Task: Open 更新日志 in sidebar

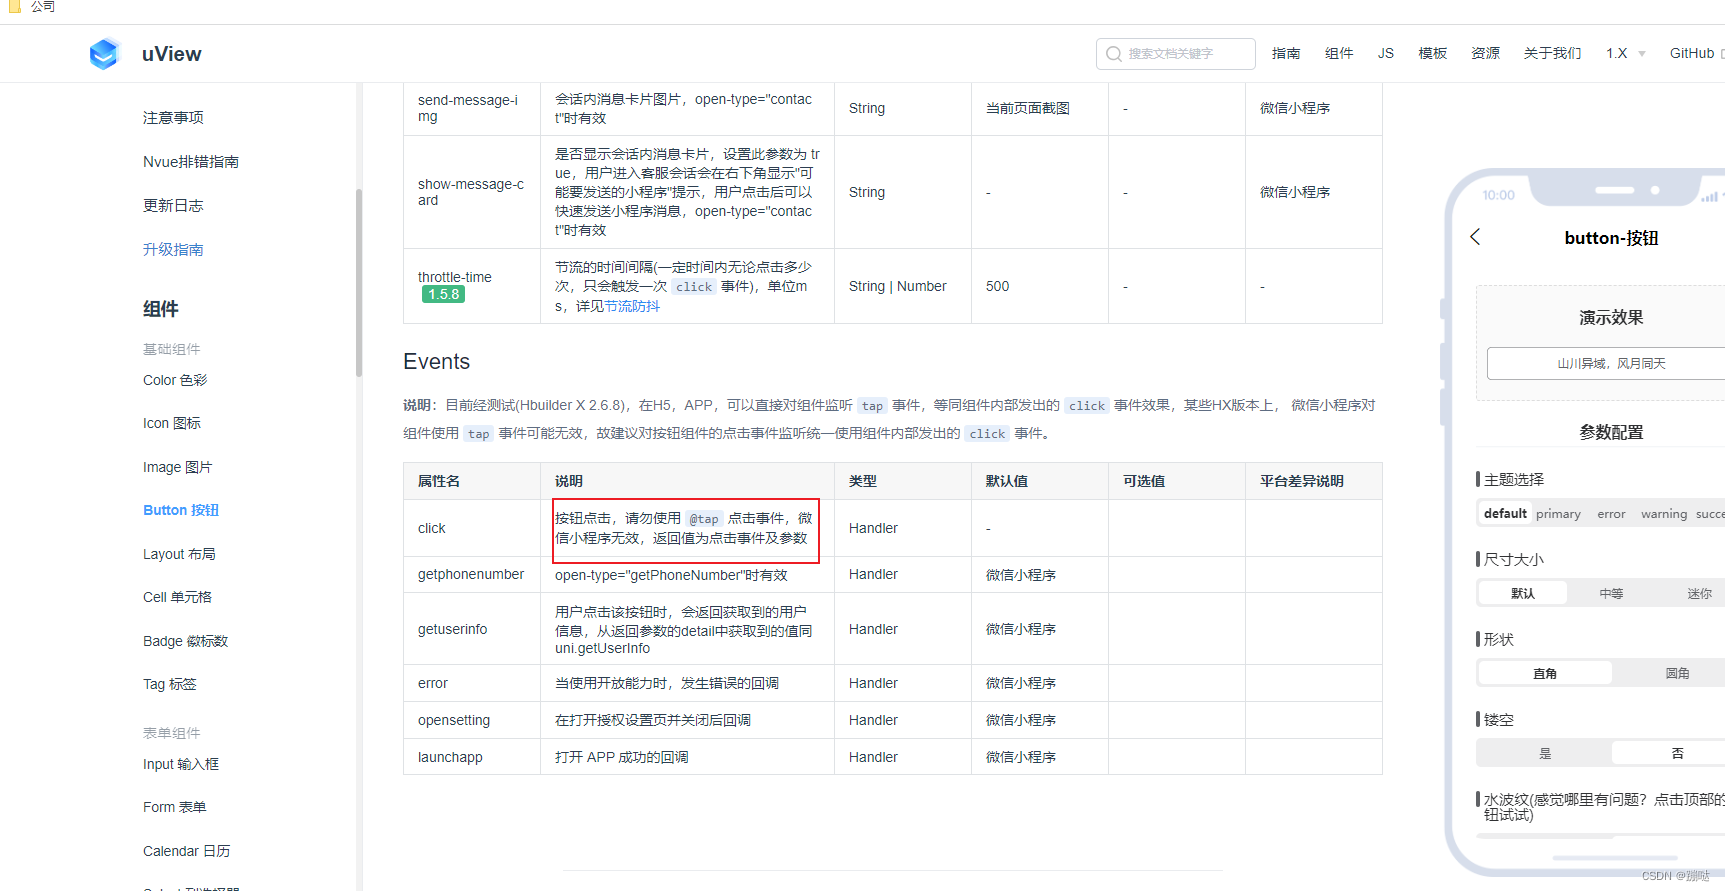Action: pyautogui.click(x=173, y=206)
